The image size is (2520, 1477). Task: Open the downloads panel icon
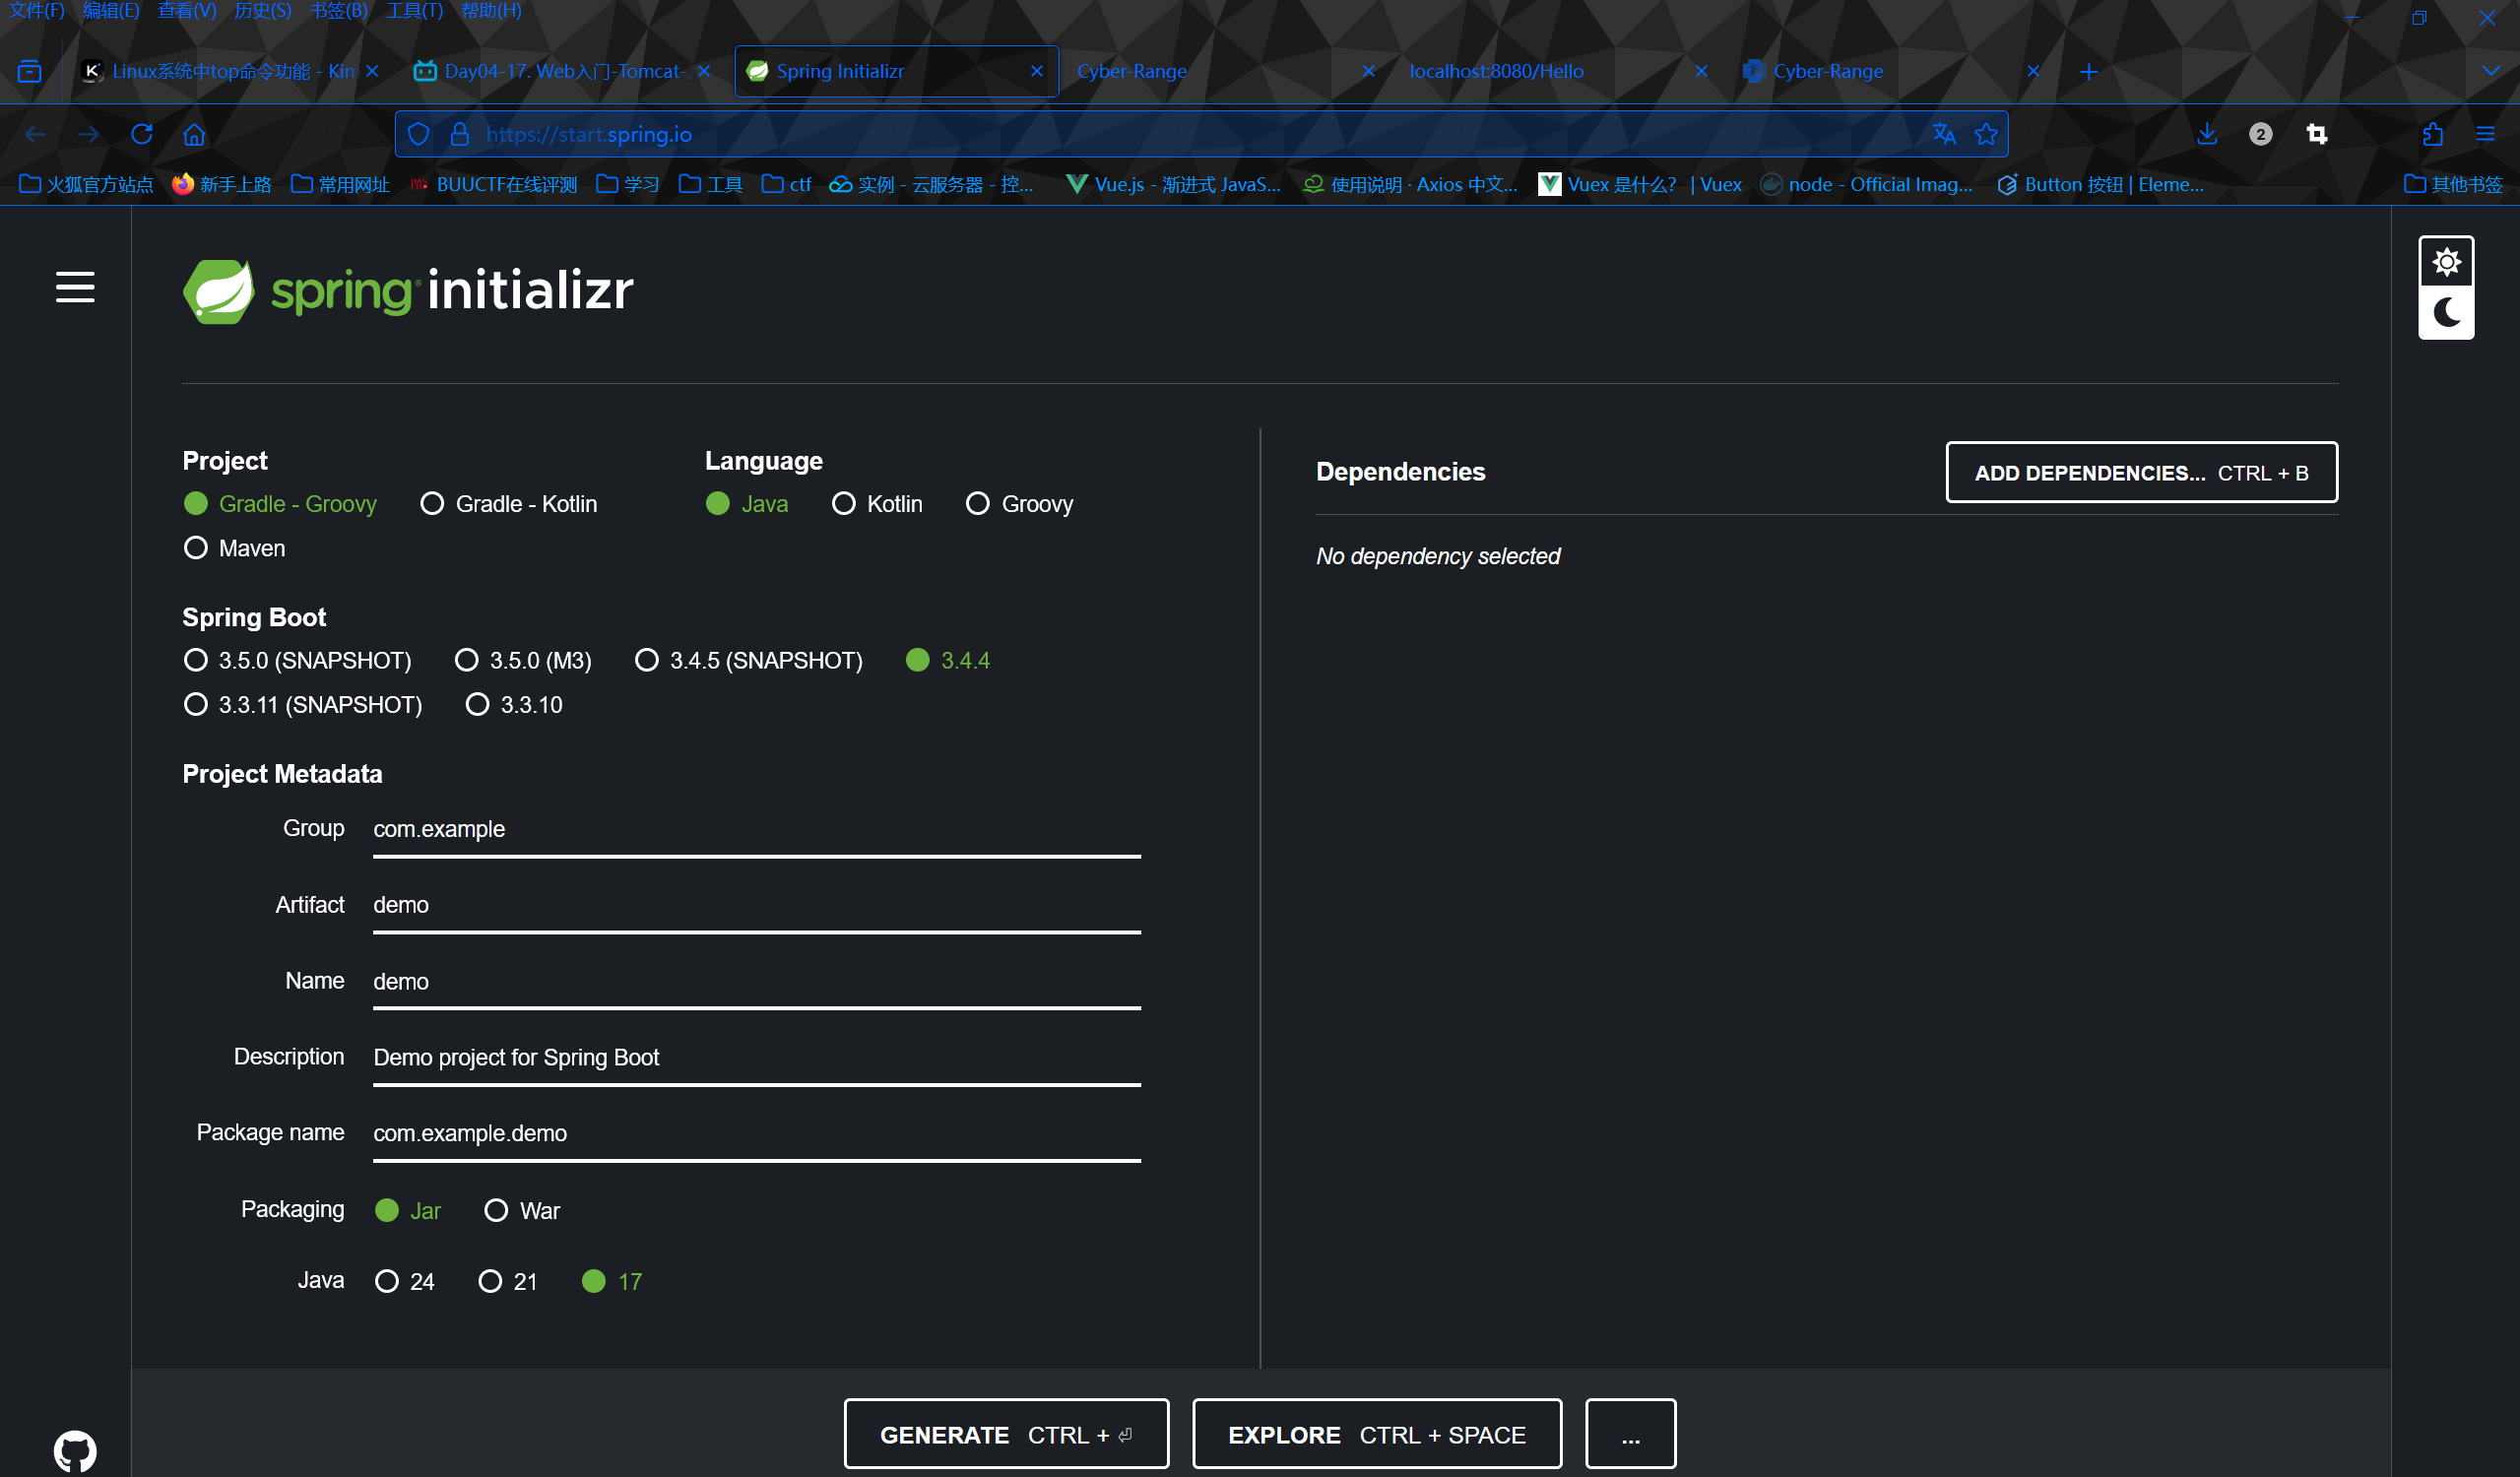[2207, 134]
